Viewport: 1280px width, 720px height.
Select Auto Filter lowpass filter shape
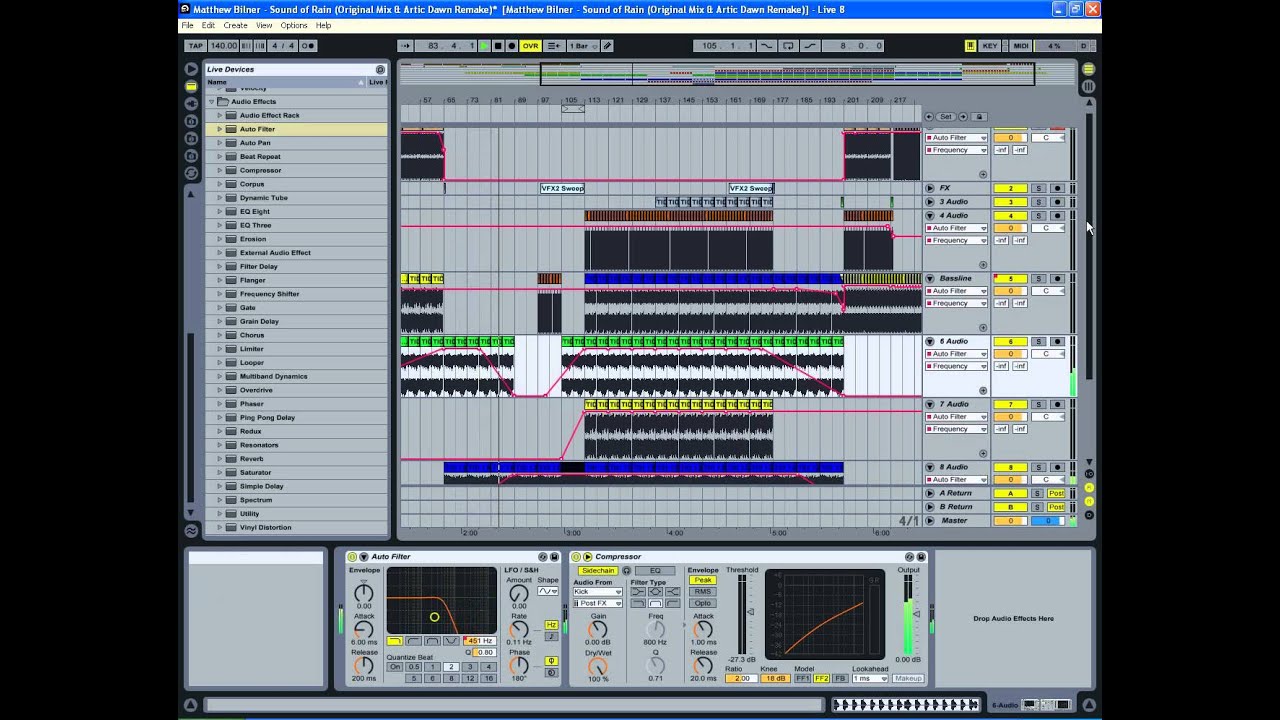394,641
